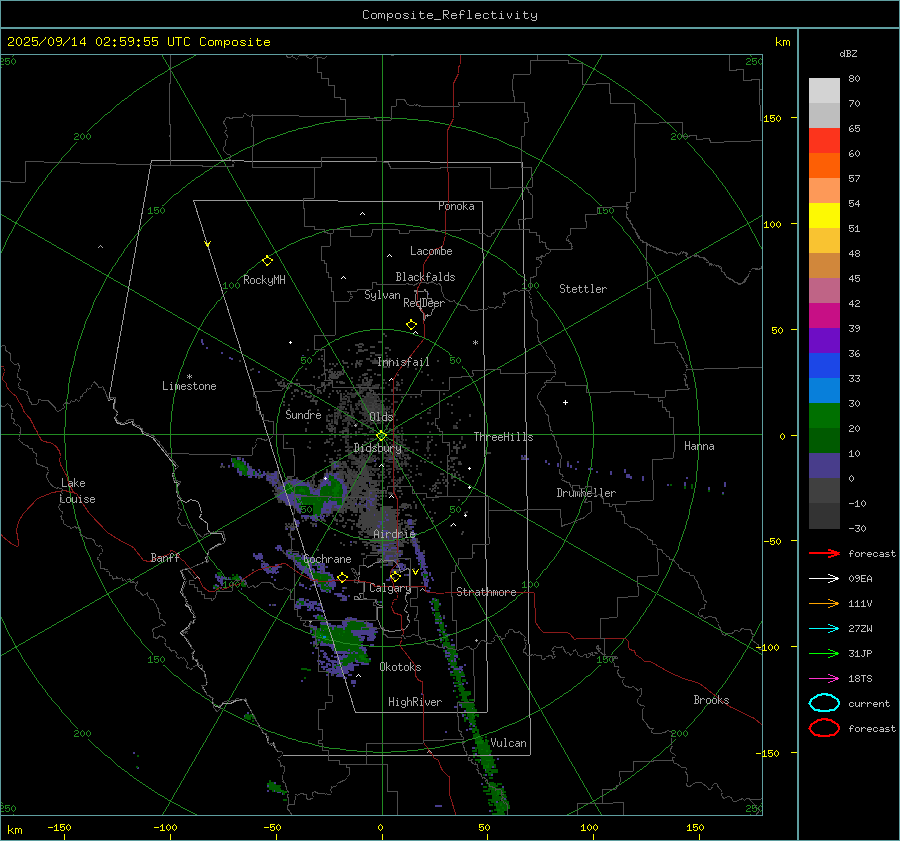Click the Ponoka city label
Viewport: 900px width, 841px height.
(456, 206)
